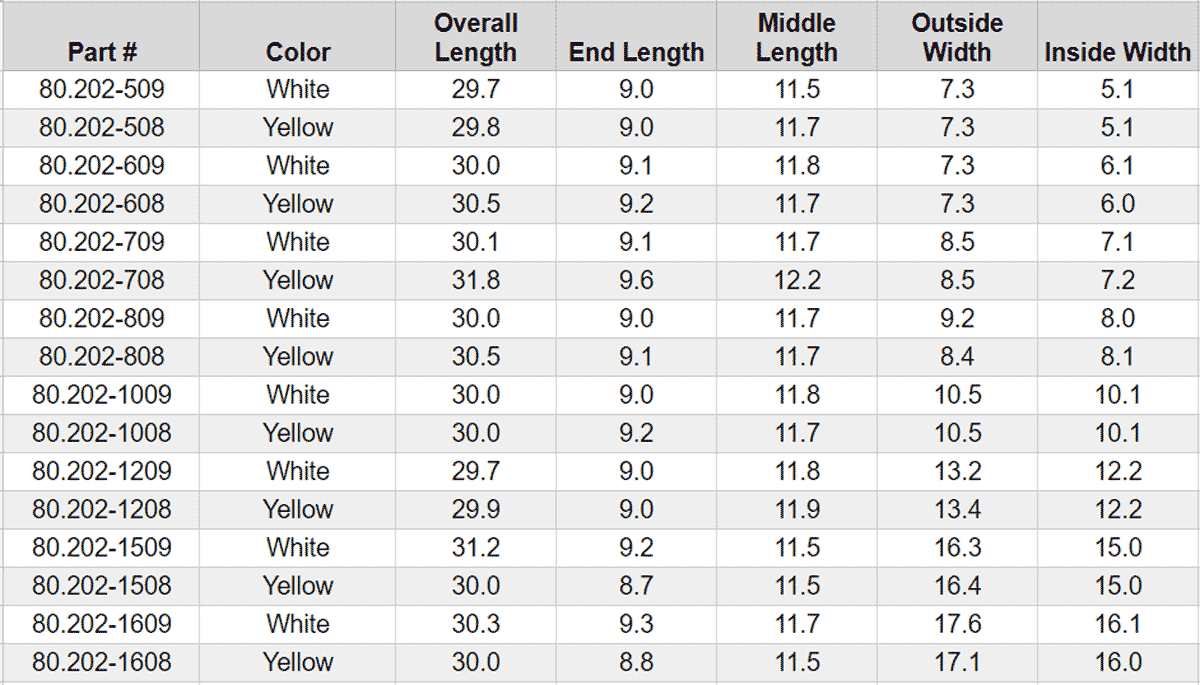Click outside width value 17.6
Image resolution: width=1200 pixels, height=685 pixels.
point(957,625)
